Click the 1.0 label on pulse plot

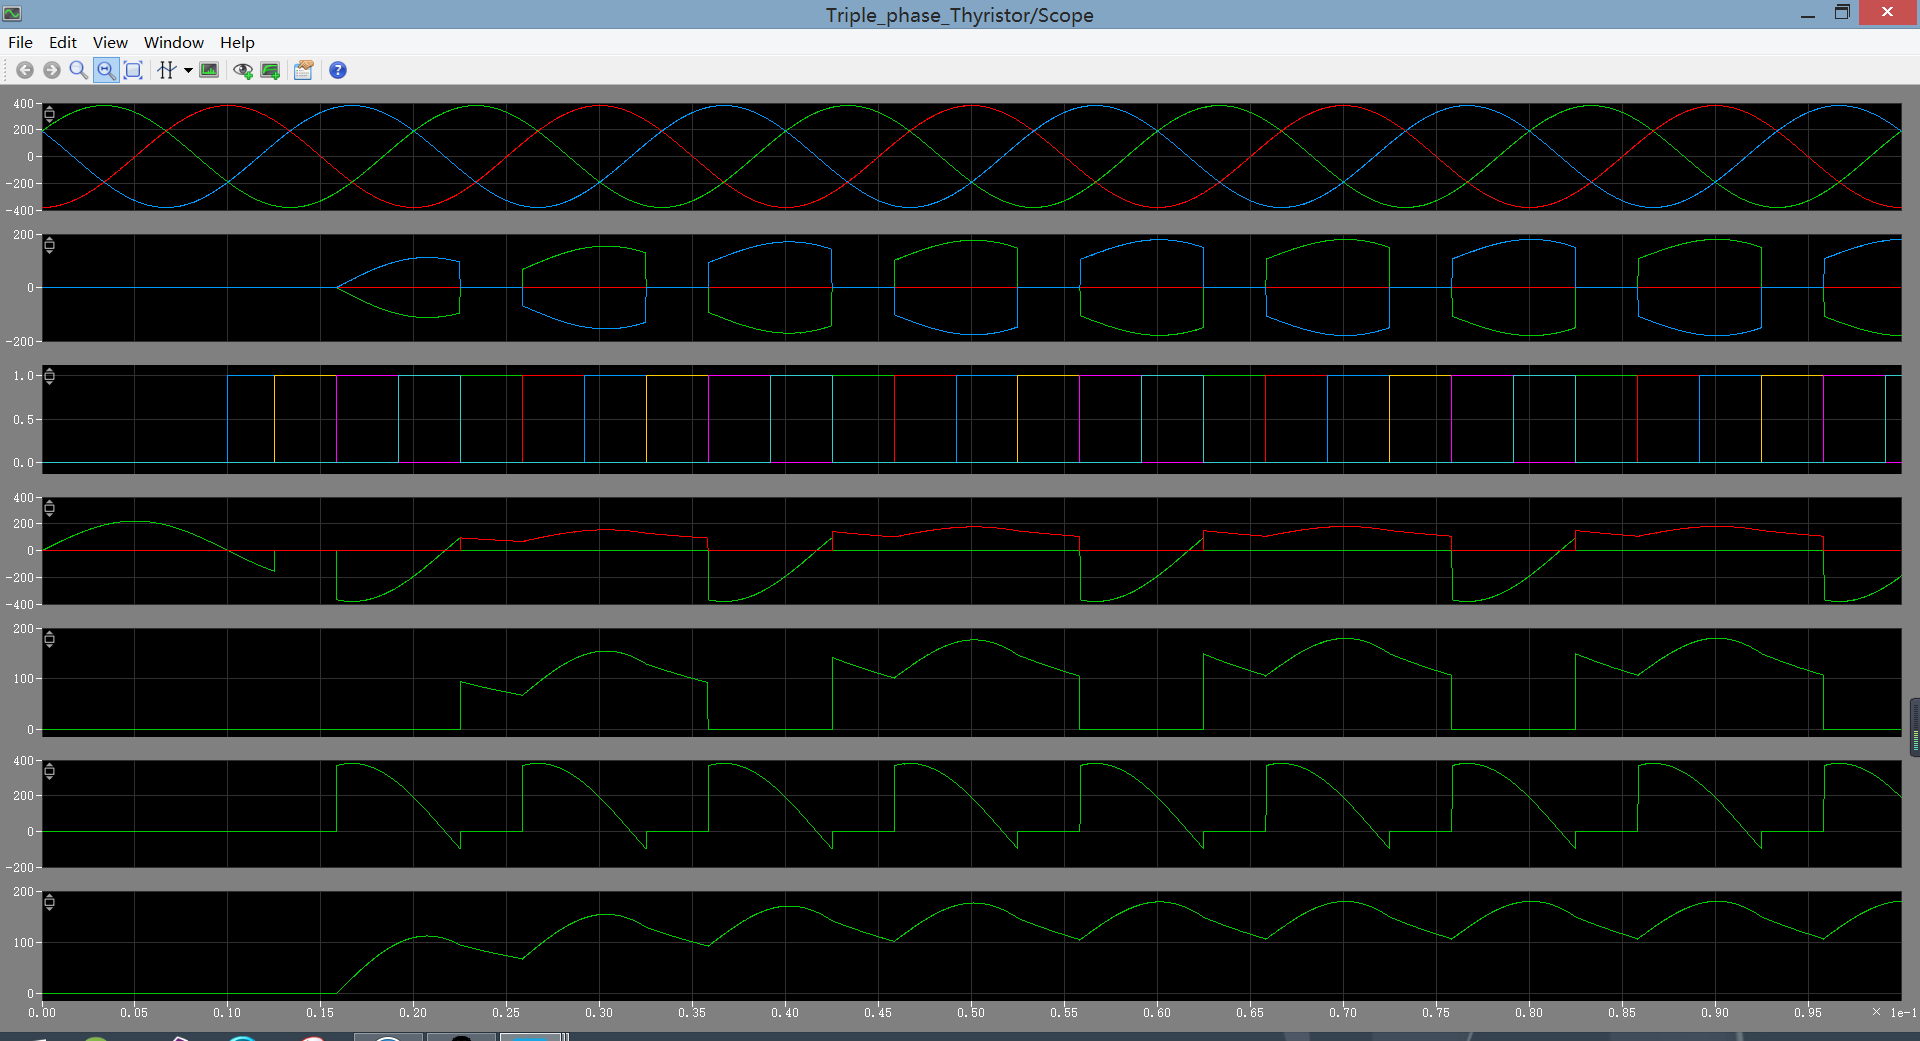pos(23,376)
